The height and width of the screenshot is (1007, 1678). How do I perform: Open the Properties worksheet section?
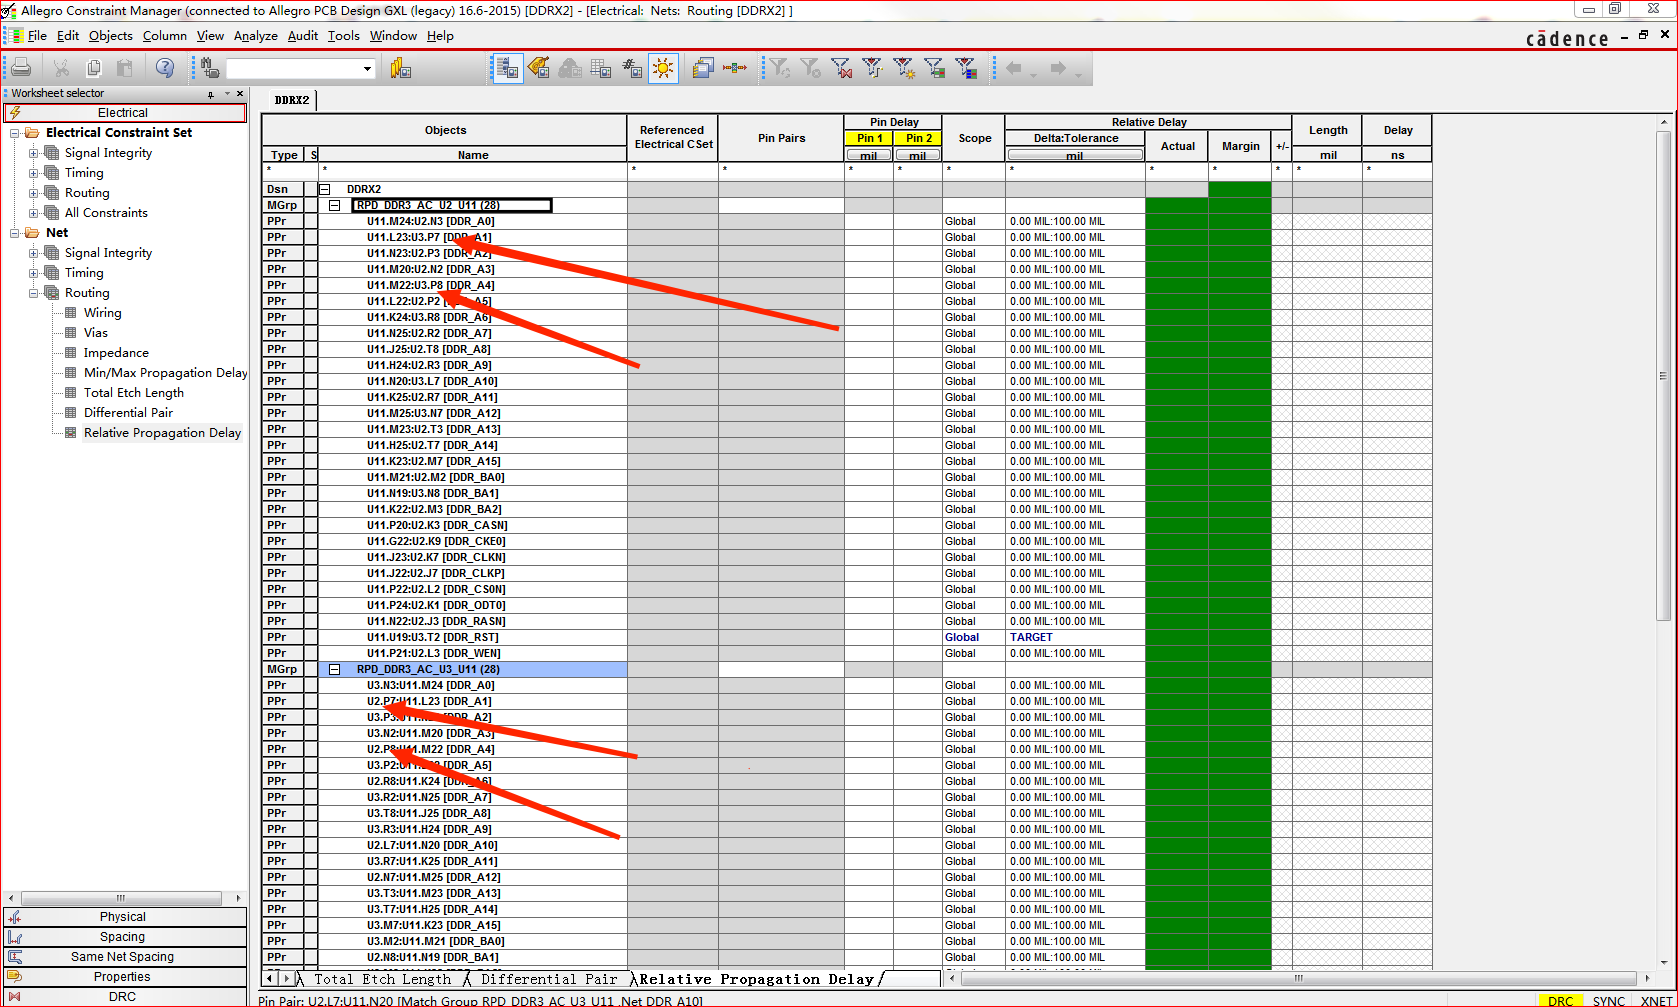pos(123,977)
